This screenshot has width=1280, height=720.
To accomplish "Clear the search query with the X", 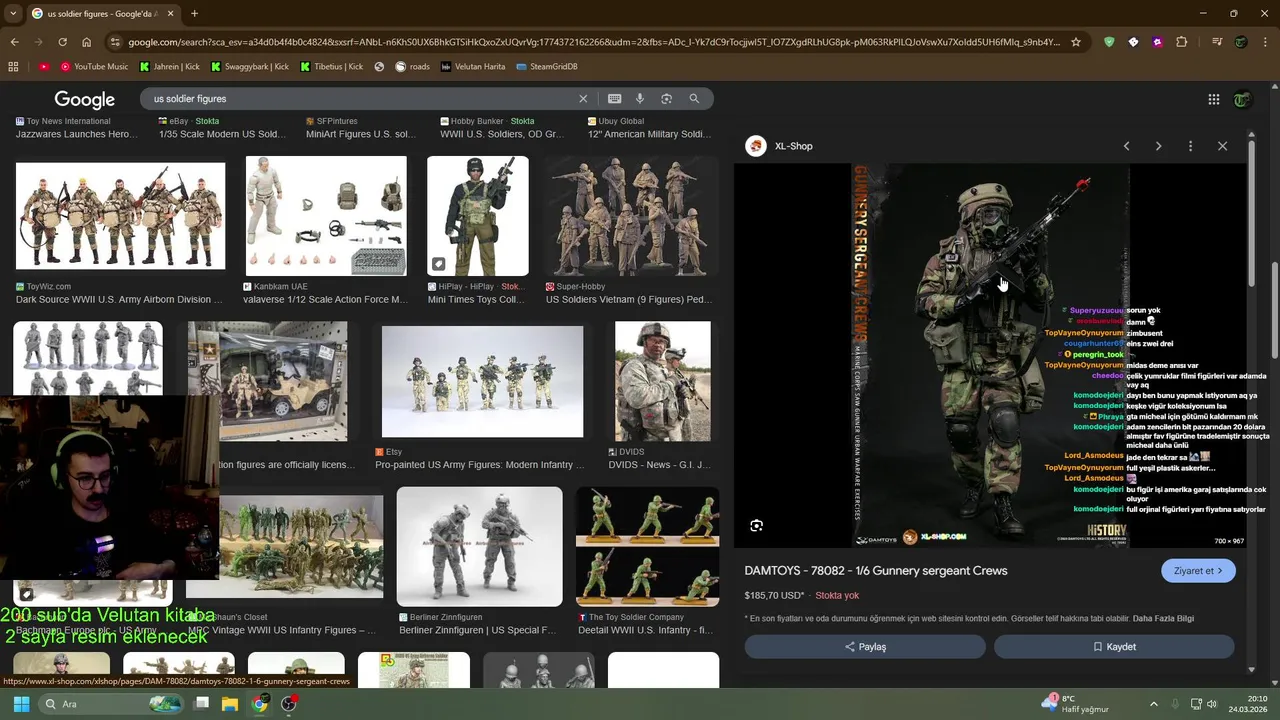I will [x=583, y=99].
